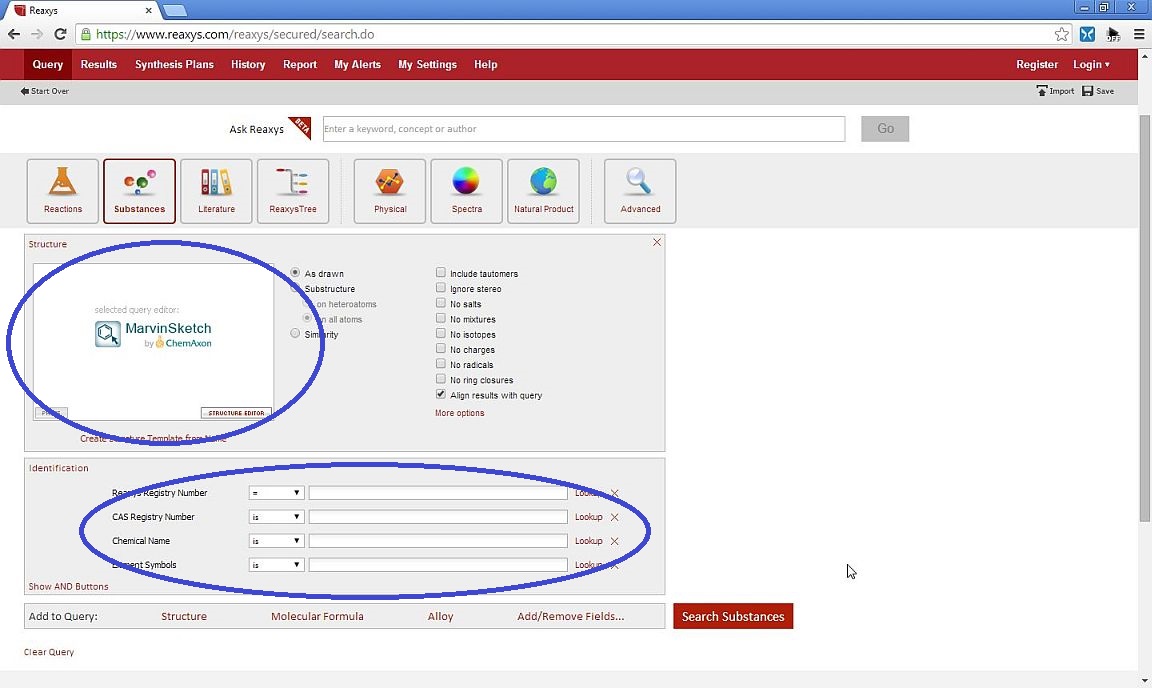Open the Reactions search icon
The width and height of the screenshot is (1152, 688).
[62, 191]
